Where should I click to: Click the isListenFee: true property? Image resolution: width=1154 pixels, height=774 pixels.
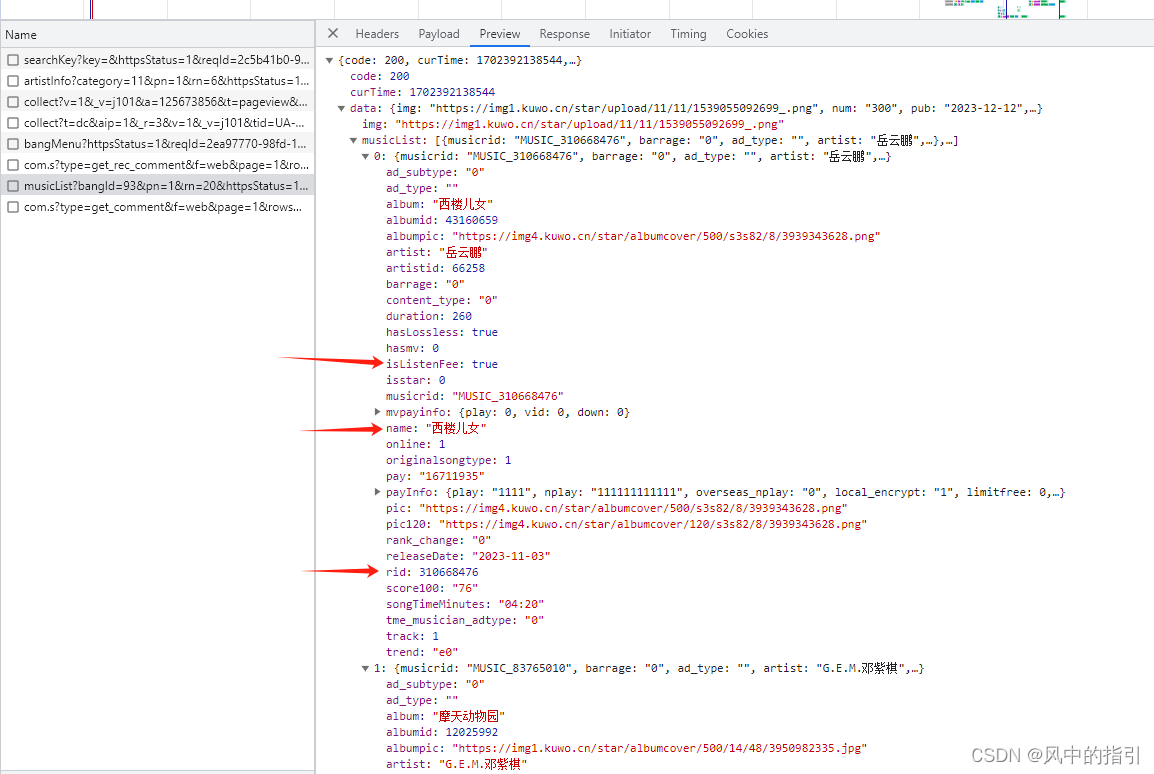coord(442,364)
